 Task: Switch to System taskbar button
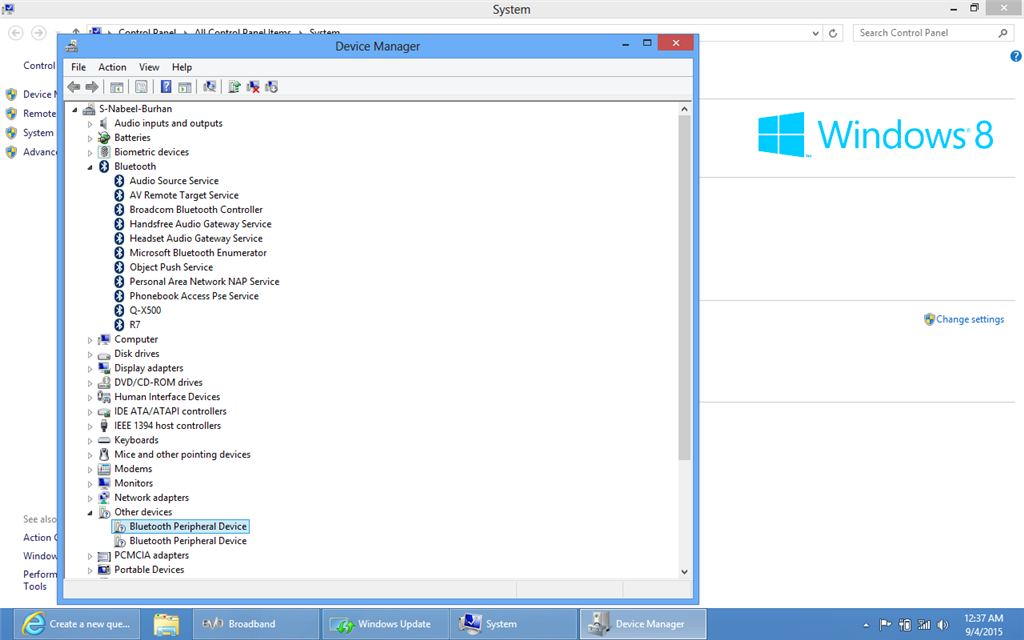[x=513, y=624]
